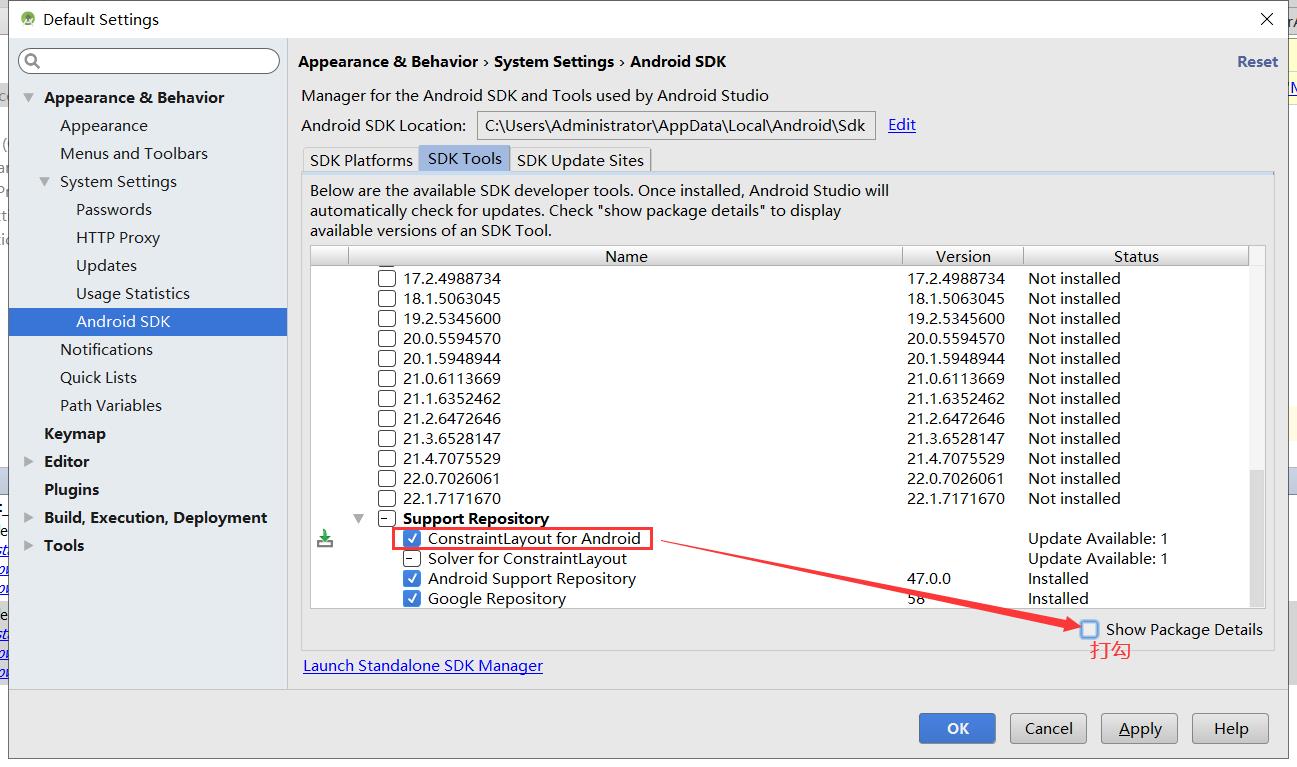Open Plugins settings
The width and height of the screenshot is (1297, 767).
[x=72, y=490]
